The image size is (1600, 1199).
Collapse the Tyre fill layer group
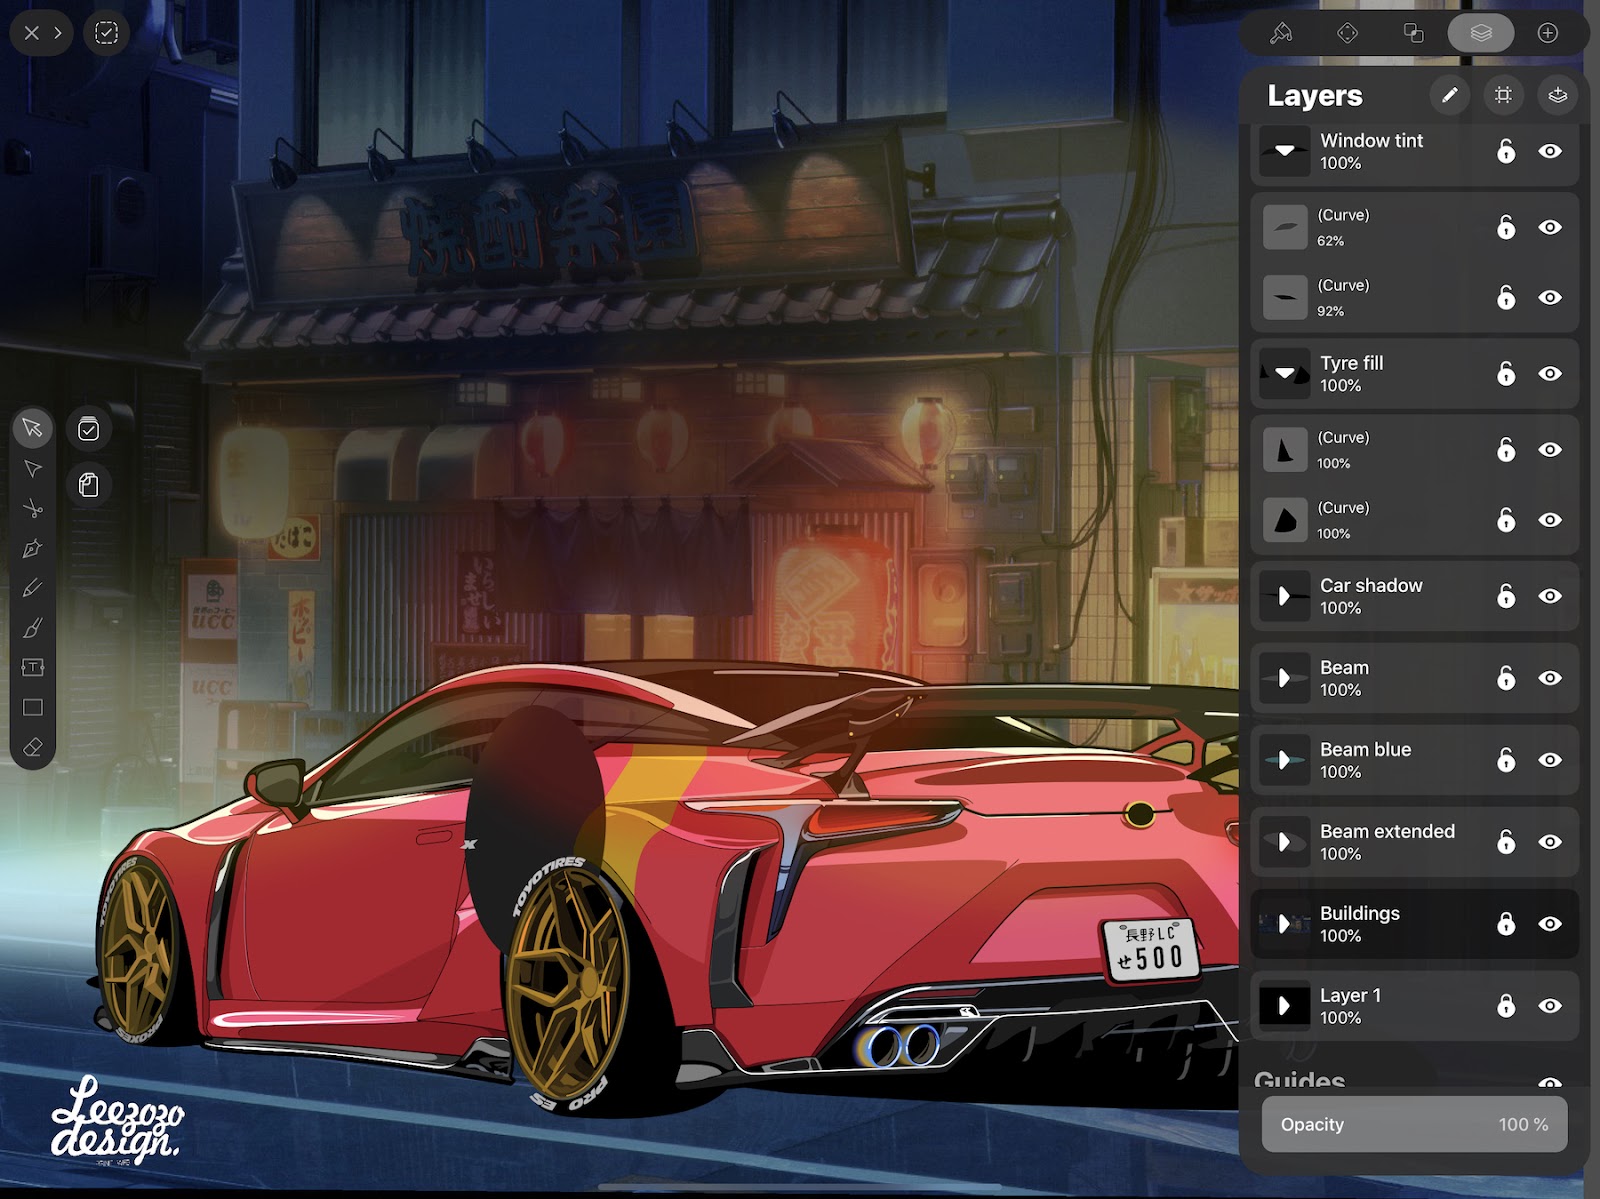1285,373
